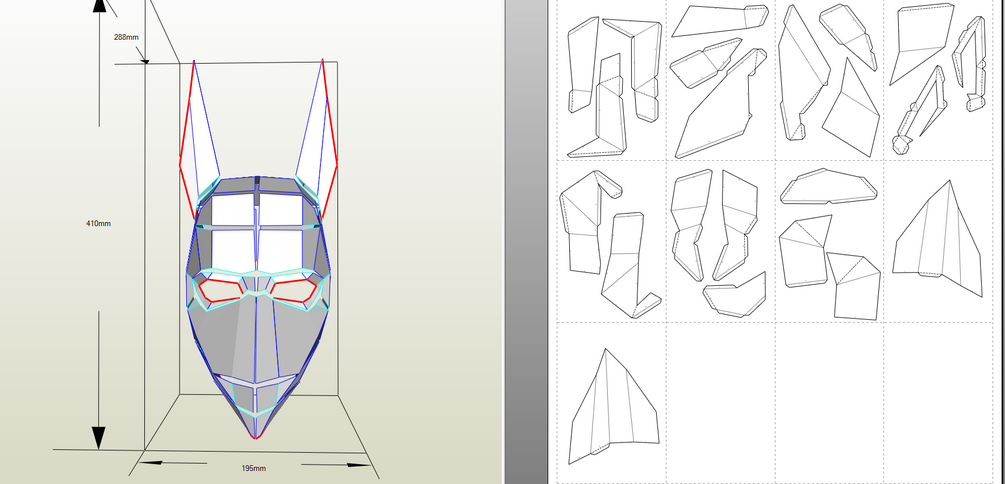Image resolution: width=1005 pixels, height=484 pixels.
Task: Select the upper-left white forehead panel of mask
Action: (x=231, y=210)
